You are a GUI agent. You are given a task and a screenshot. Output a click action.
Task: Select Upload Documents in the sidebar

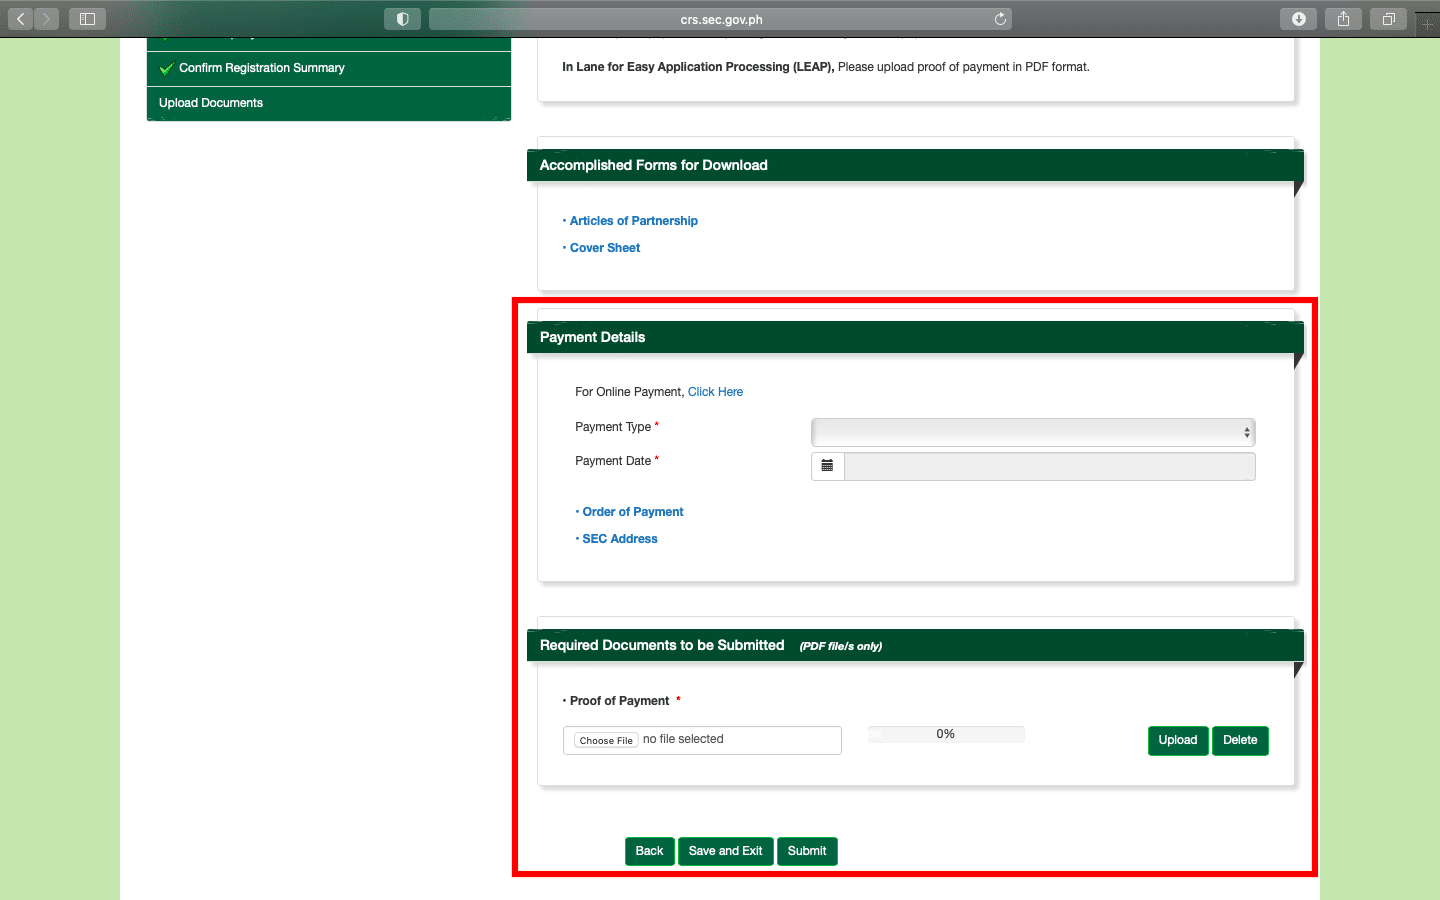click(211, 103)
